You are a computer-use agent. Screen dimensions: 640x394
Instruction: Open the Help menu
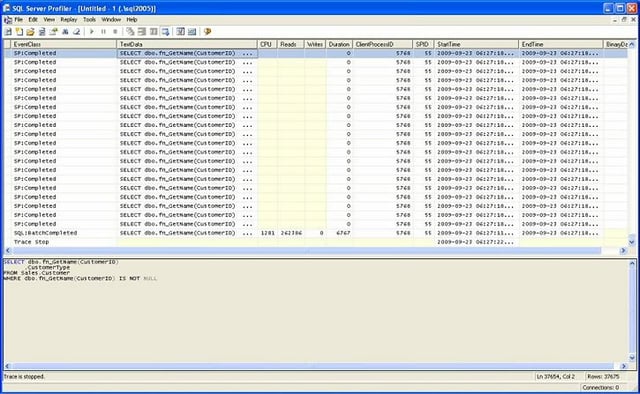coord(131,20)
